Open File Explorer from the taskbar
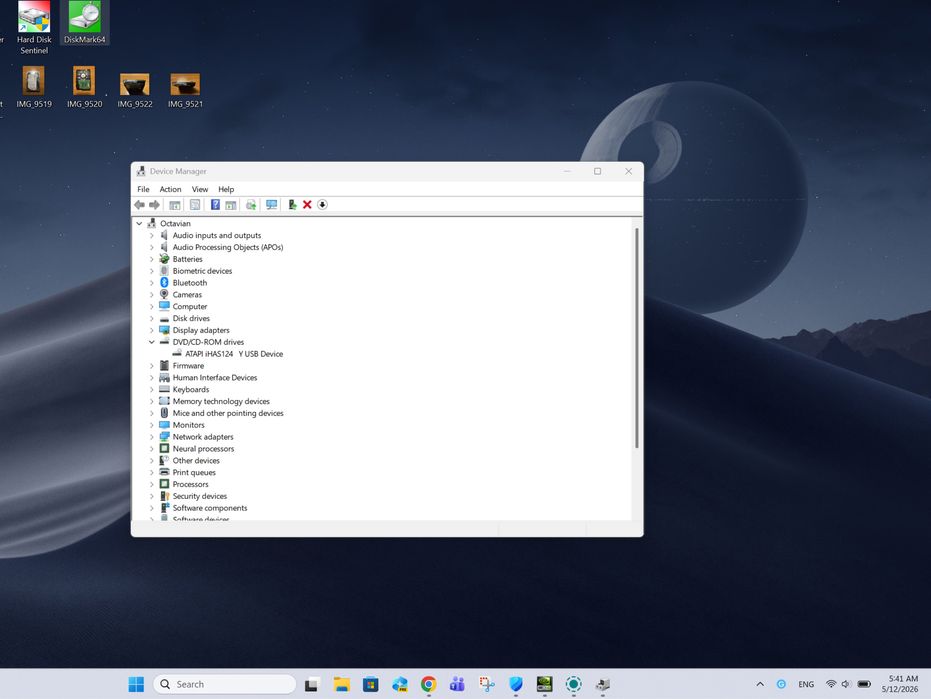Image resolution: width=931 pixels, height=699 pixels. click(x=341, y=685)
